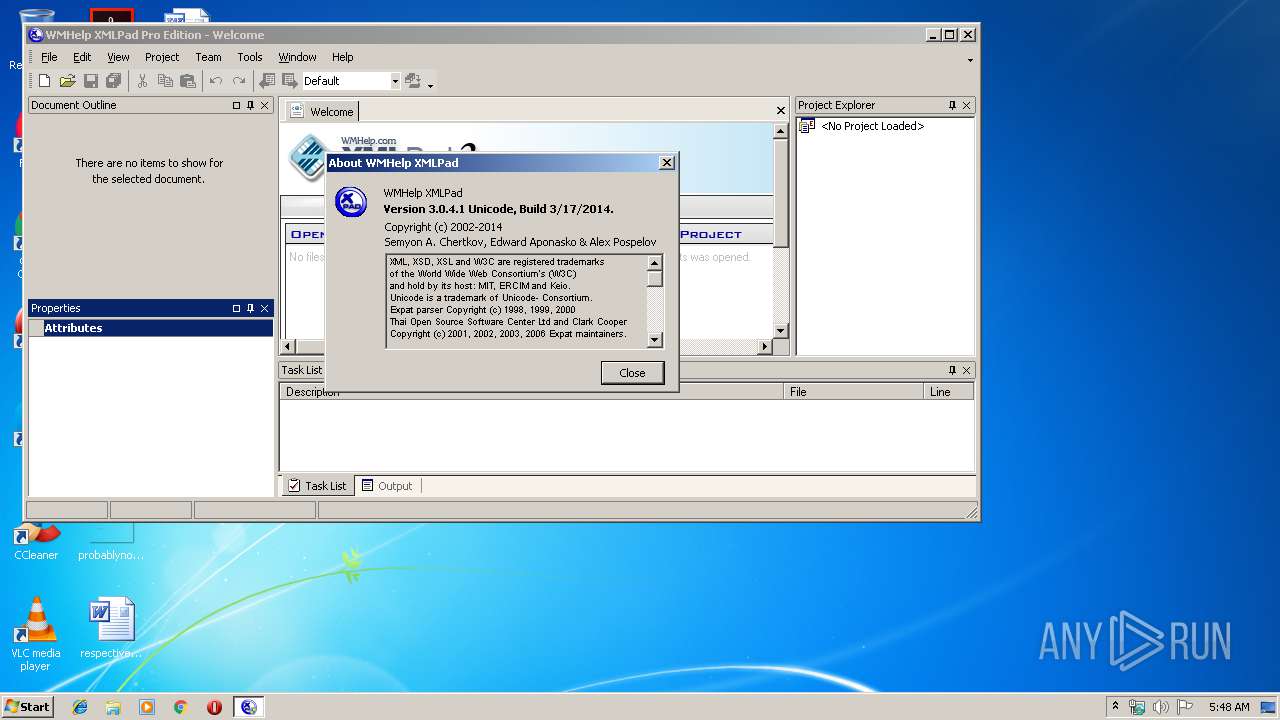Open the Project menu

click(162, 57)
